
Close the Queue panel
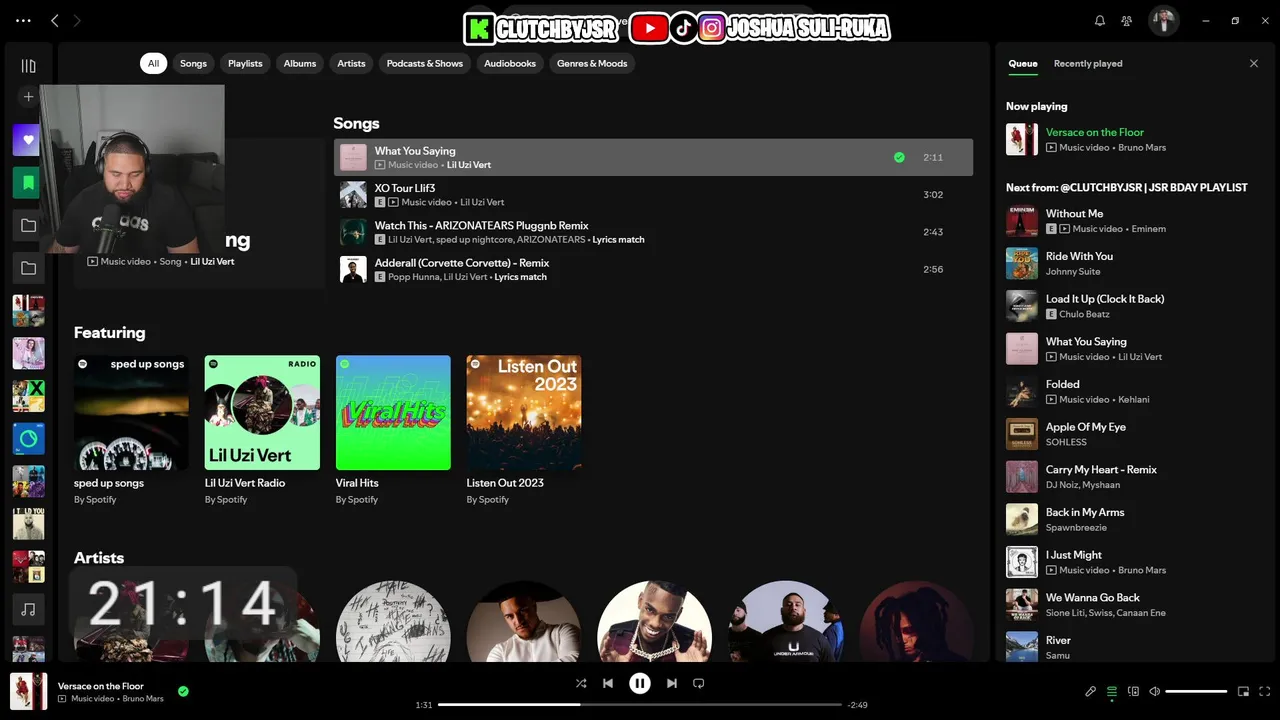[1254, 63]
